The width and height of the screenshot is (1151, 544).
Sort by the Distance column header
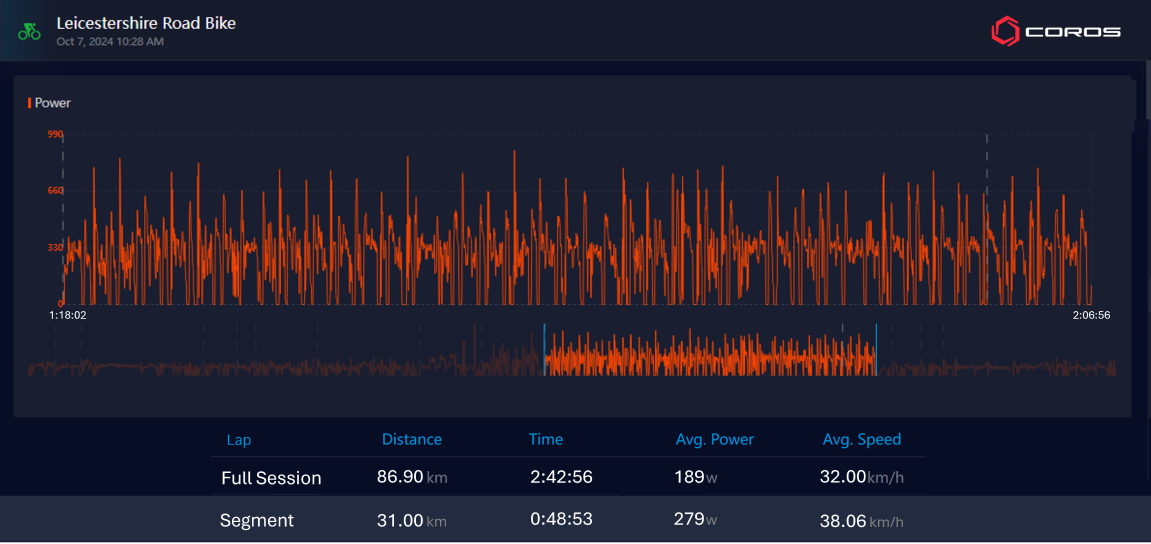click(411, 440)
